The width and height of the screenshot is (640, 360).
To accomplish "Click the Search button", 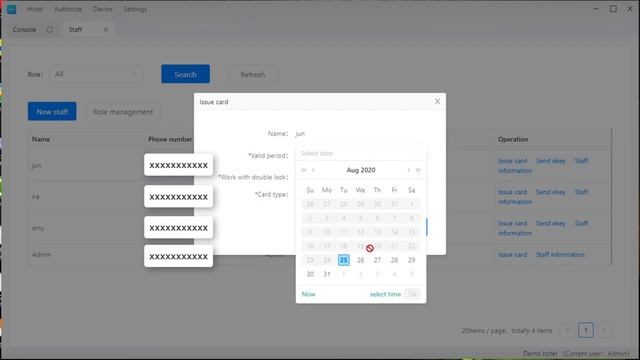I will [185, 74].
